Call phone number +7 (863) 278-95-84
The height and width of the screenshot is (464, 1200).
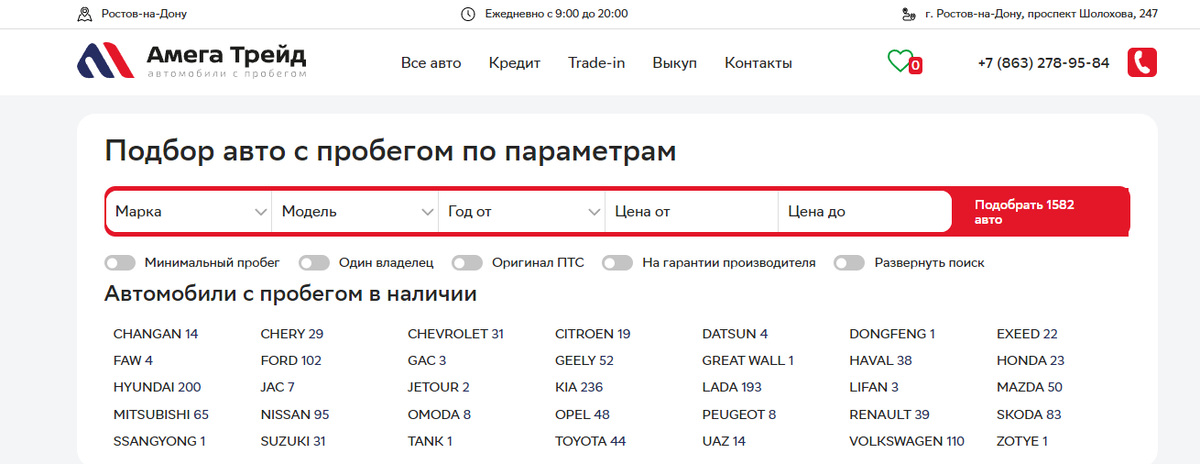click(1044, 62)
